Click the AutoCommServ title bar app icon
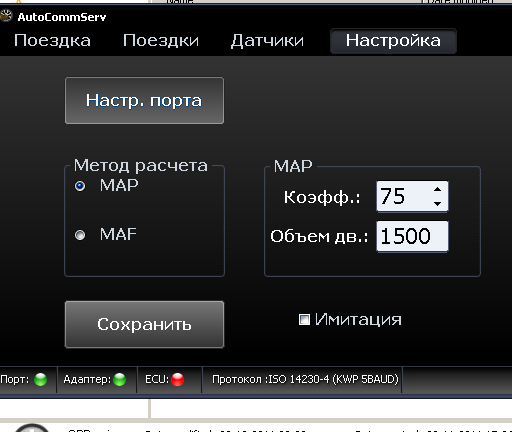The width and height of the screenshot is (512, 432). pyautogui.click(x=5, y=16)
